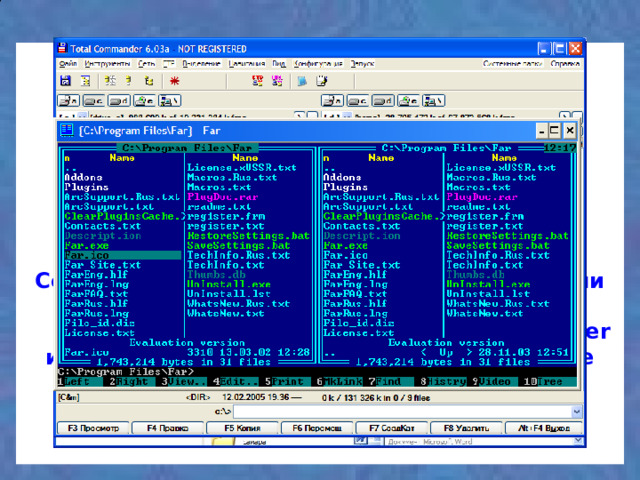This screenshot has width=640, height=480.
Task: Select UnInstall.exe in right Far panel
Action: pos(488,284)
